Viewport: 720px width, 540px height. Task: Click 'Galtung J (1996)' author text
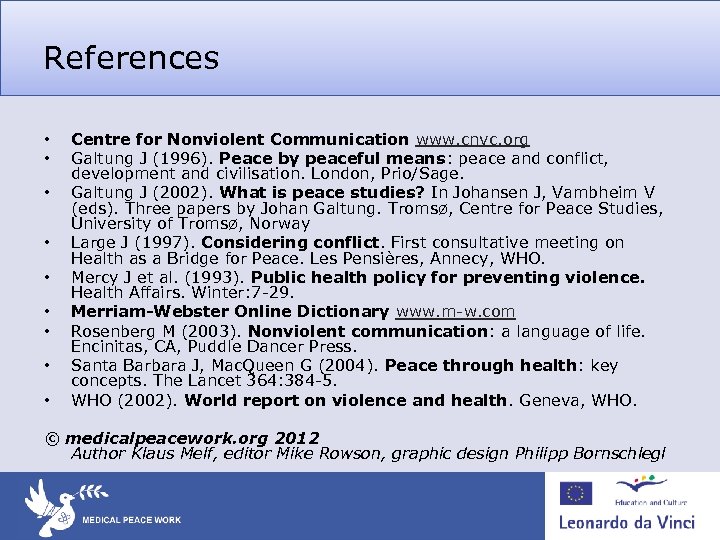pyautogui.click(x=142, y=158)
